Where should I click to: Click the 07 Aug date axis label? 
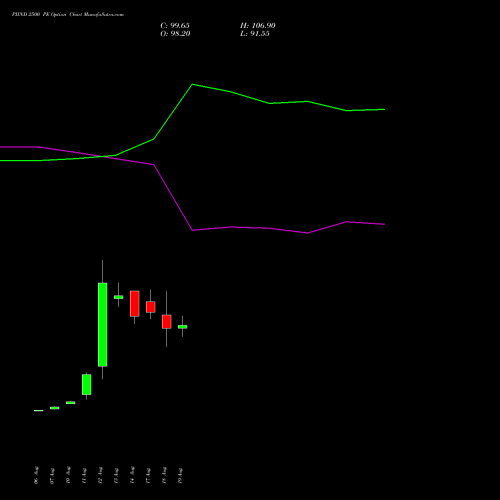pos(52,475)
